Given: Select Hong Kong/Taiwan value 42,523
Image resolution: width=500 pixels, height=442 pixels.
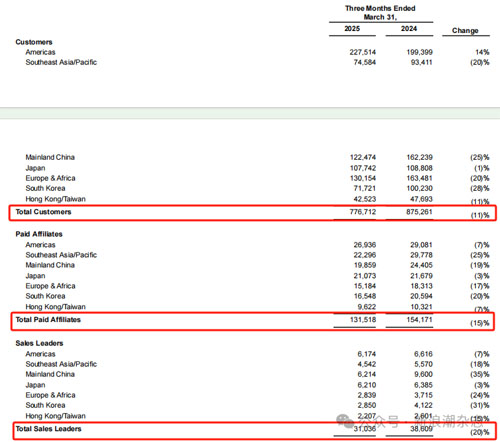Looking at the screenshot, I should pos(365,199).
